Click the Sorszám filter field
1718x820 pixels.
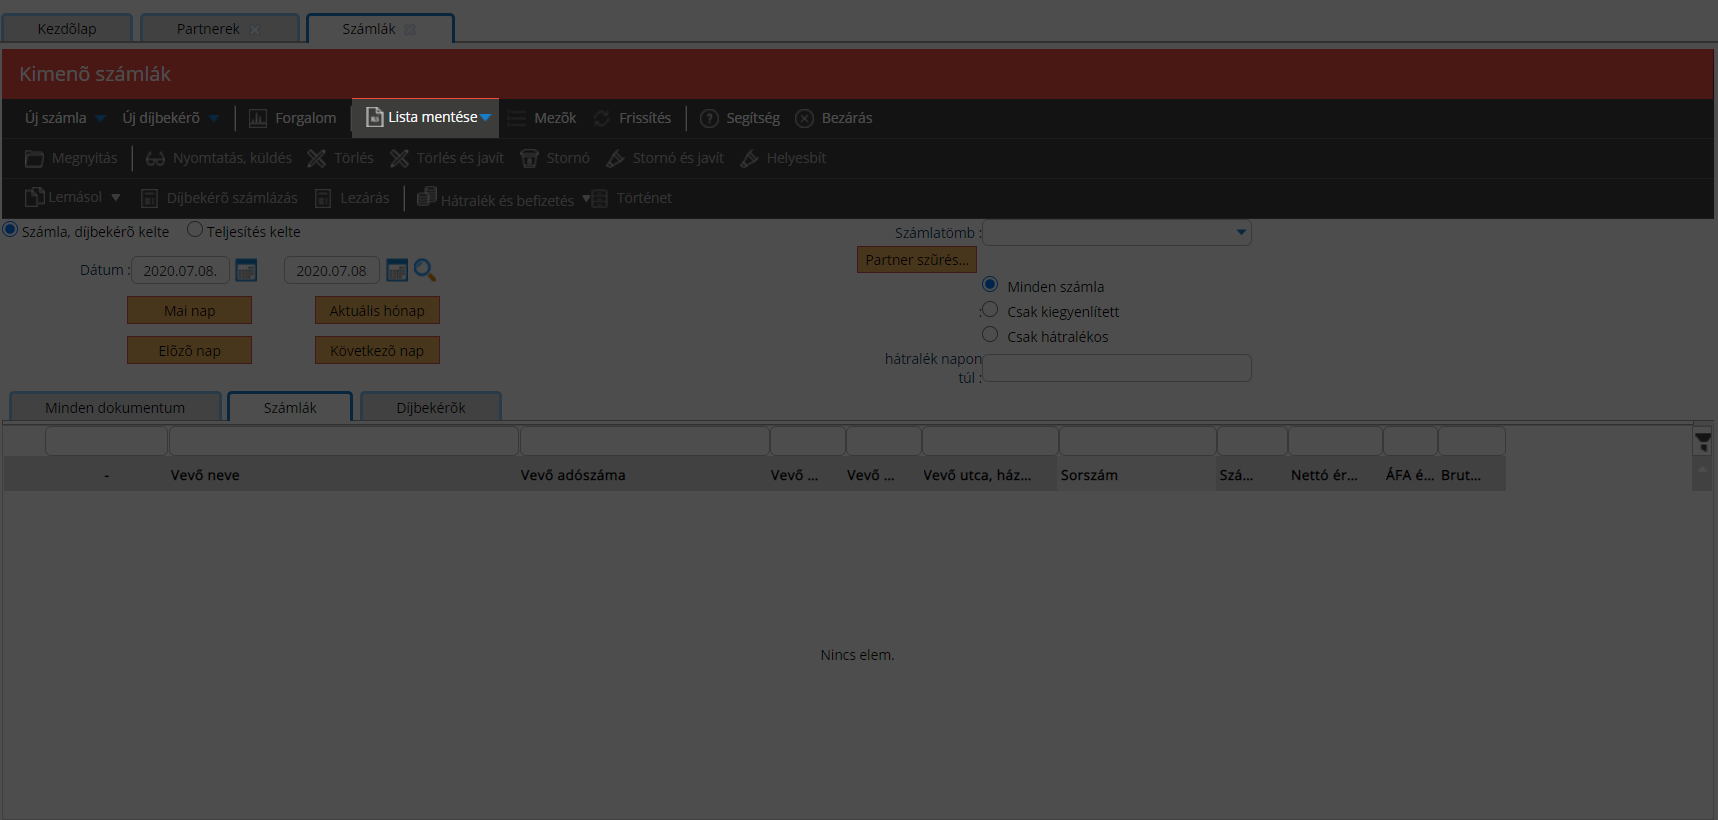point(1138,441)
